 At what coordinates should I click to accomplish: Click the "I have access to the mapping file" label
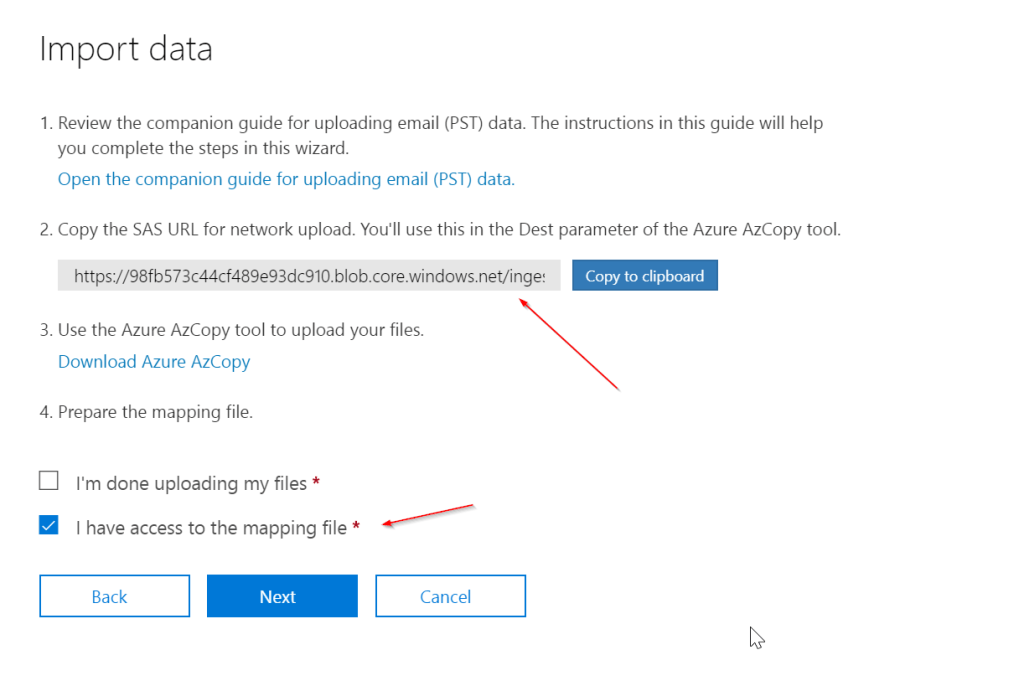211,528
